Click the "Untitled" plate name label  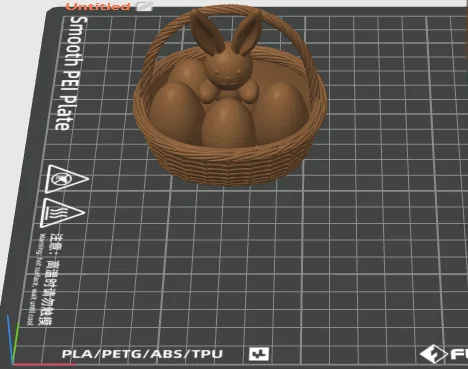coord(98,6)
